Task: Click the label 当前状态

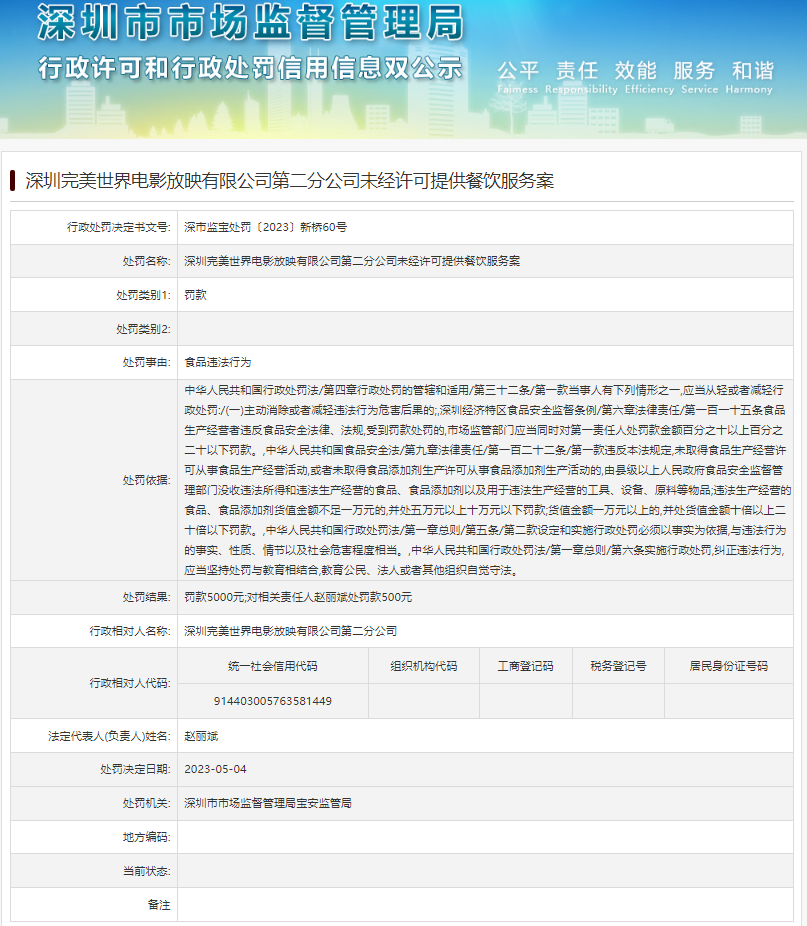Action: [147, 871]
